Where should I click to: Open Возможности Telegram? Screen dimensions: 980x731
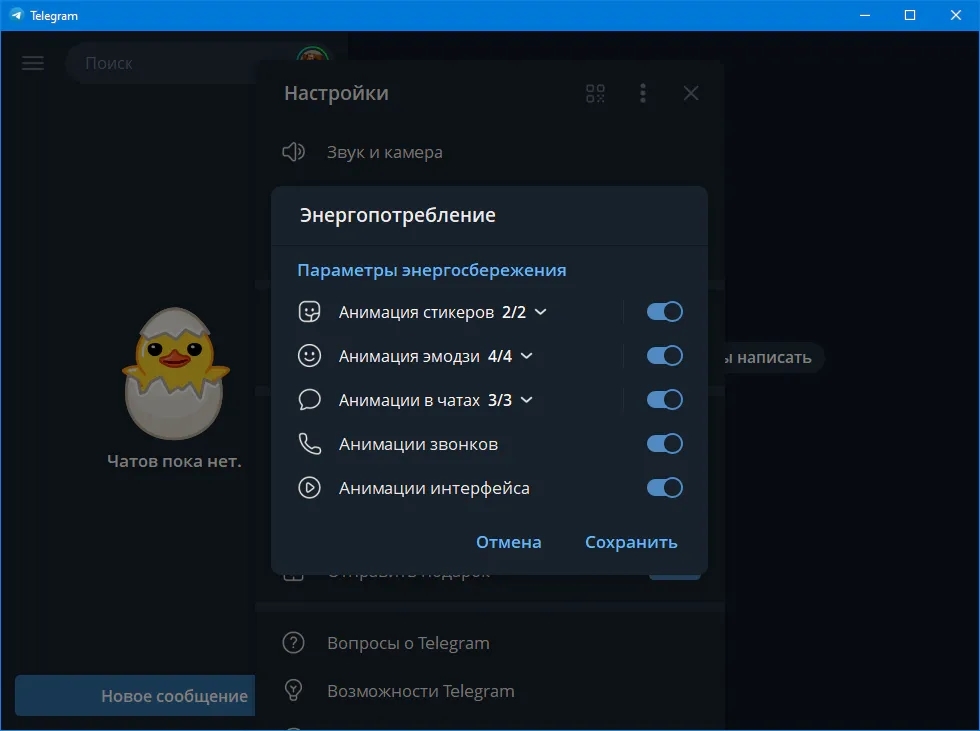(490, 691)
